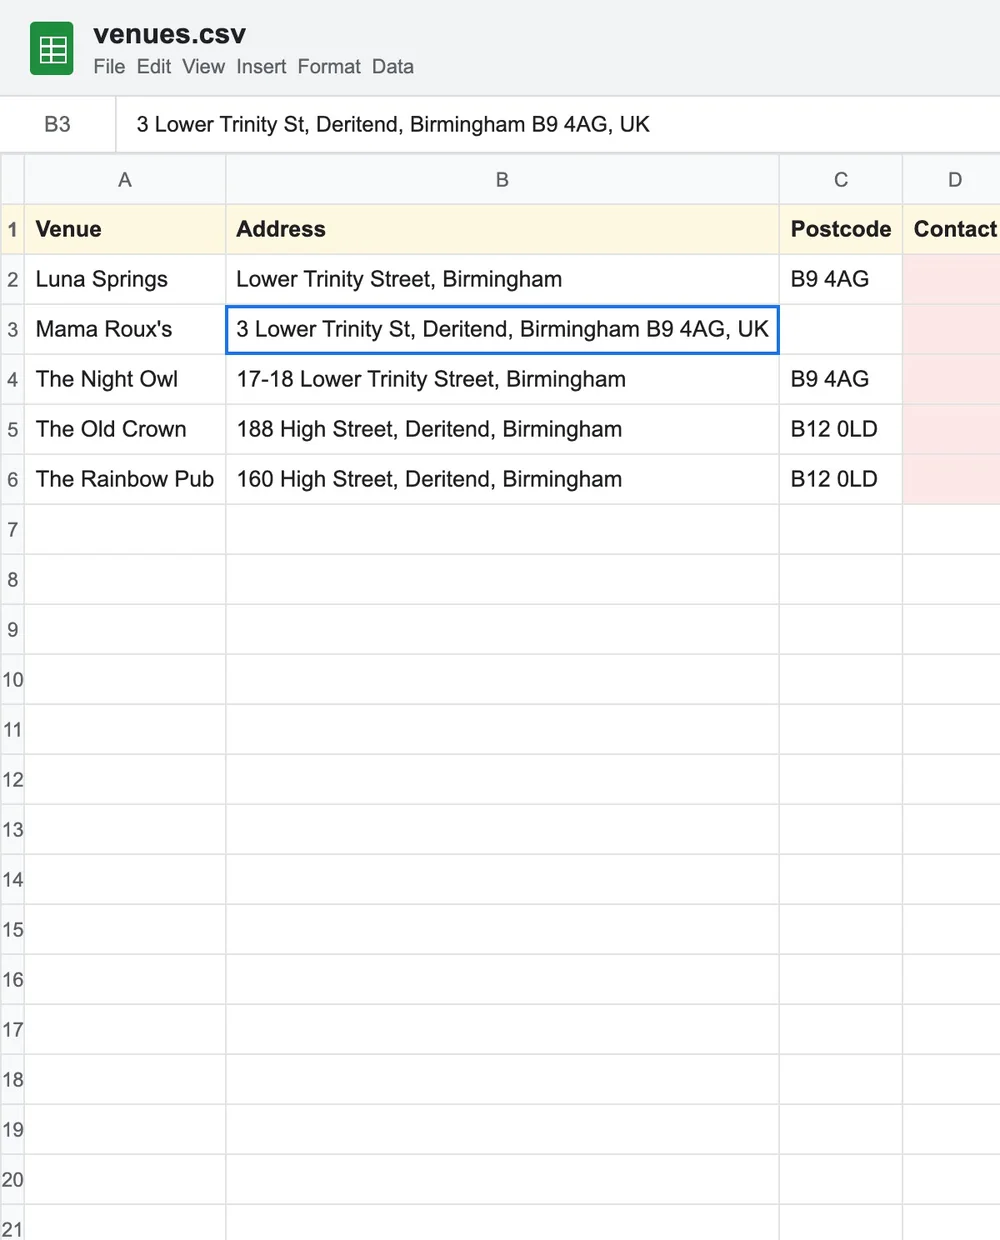The height and width of the screenshot is (1240, 1000).
Task: Select row 3 header
Action: click(12, 330)
